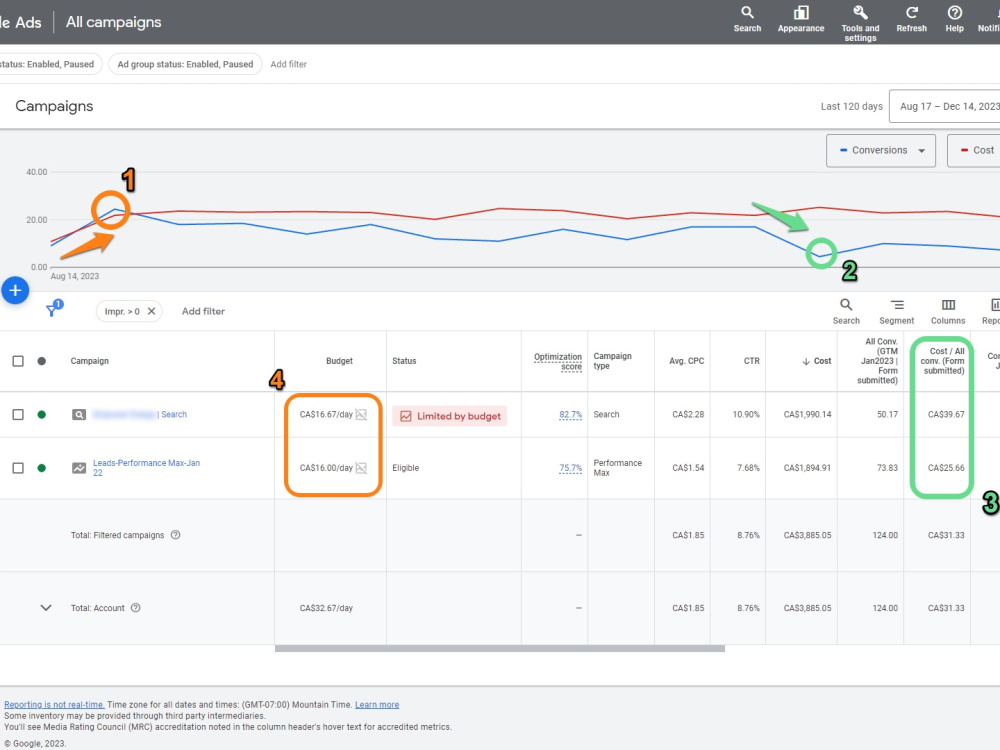Image resolution: width=1000 pixels, height=750 pixels.
Task: Click the status dot column header
Action: (x=41, y=361)
